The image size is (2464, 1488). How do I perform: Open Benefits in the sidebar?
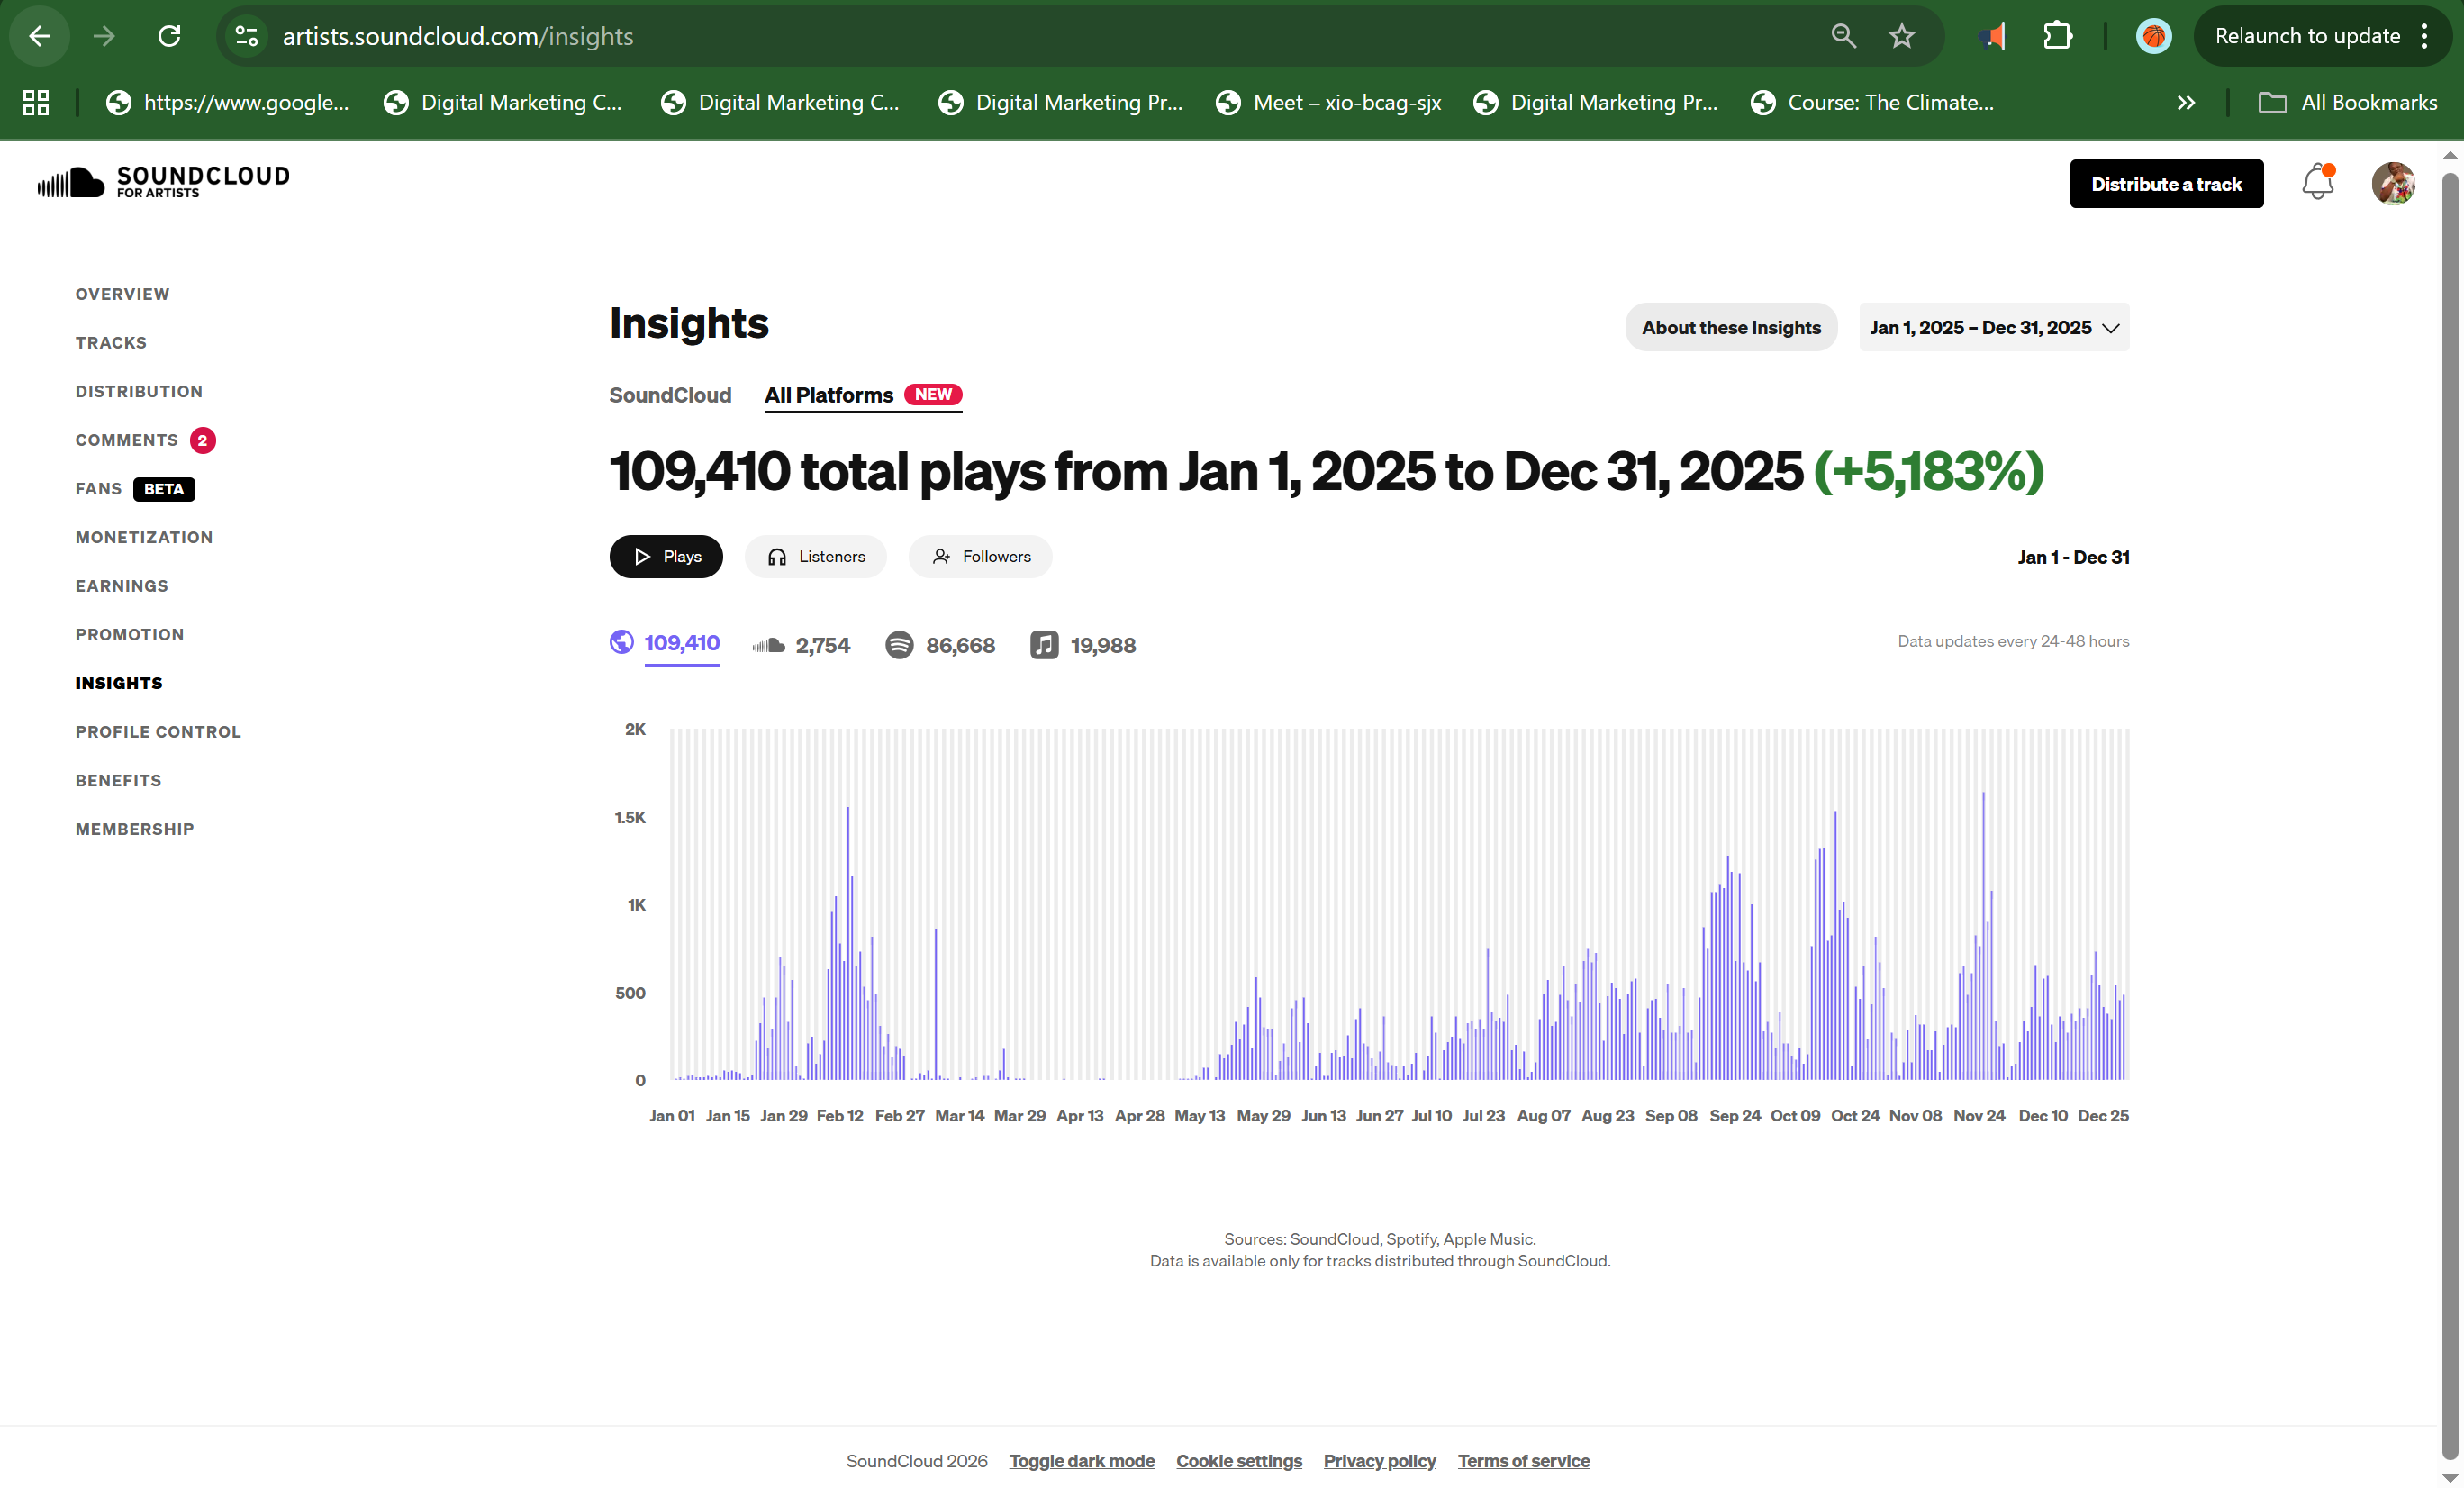(x=118, y=781)
